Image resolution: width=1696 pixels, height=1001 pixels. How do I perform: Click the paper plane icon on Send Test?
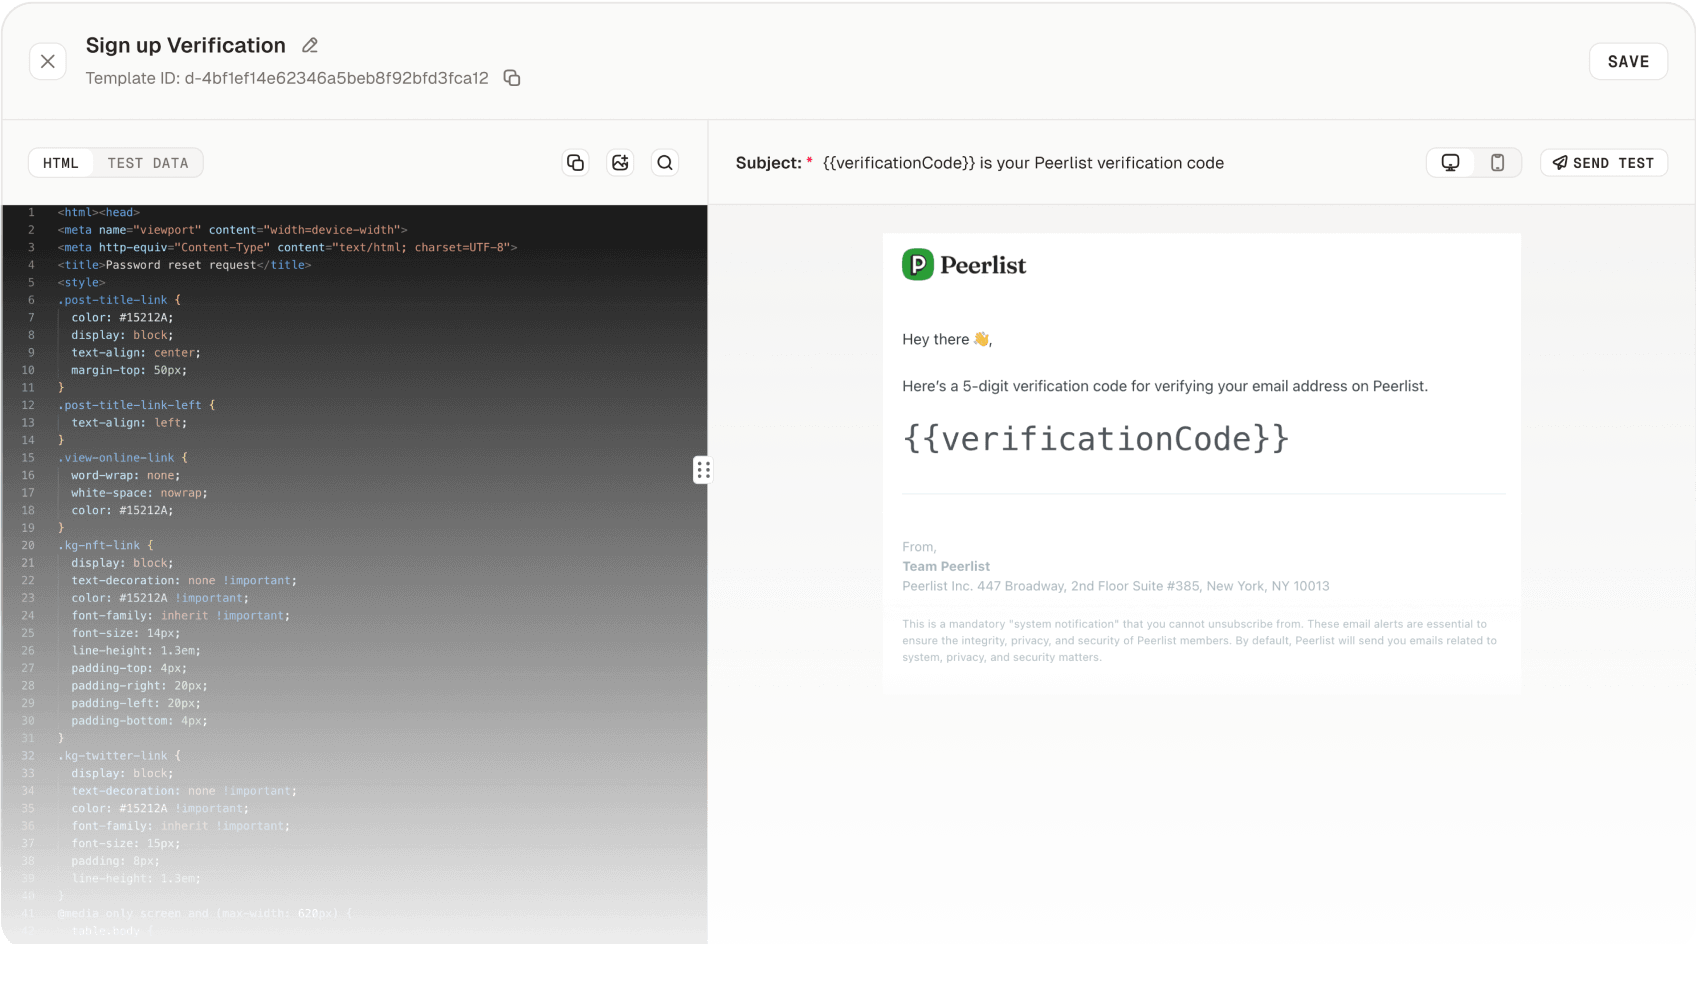point(1559,162)
